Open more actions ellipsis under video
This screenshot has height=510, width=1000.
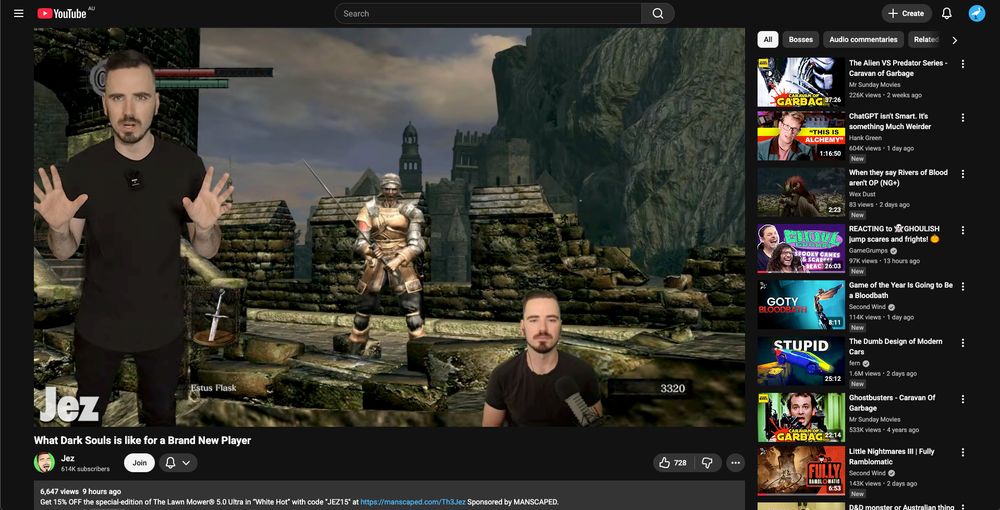point(735,463)
